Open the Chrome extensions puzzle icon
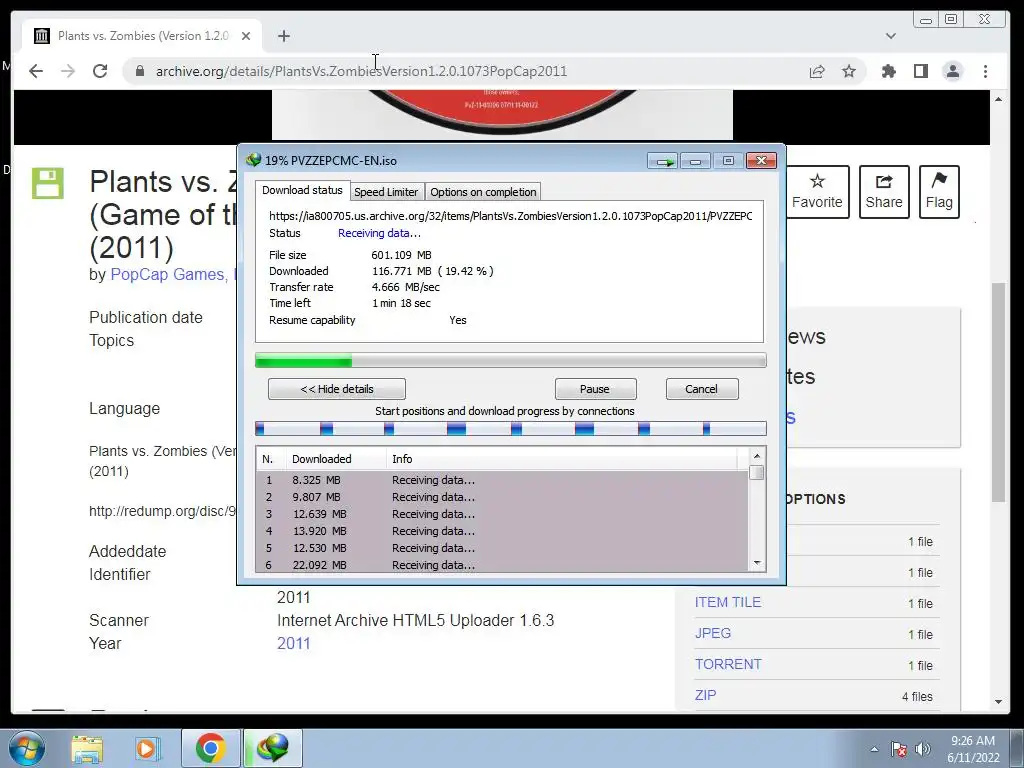 click(889, 71)
